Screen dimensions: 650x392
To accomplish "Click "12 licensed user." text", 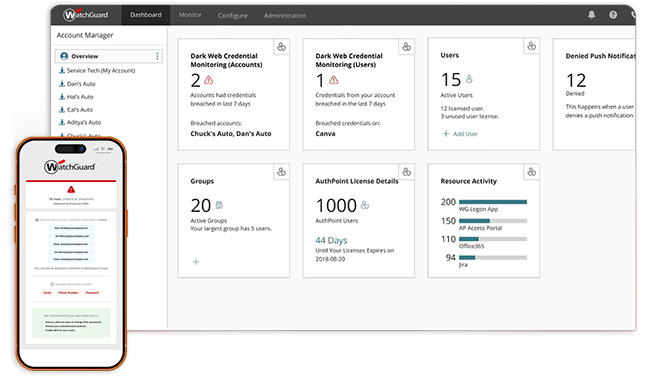I will (462, 108).
